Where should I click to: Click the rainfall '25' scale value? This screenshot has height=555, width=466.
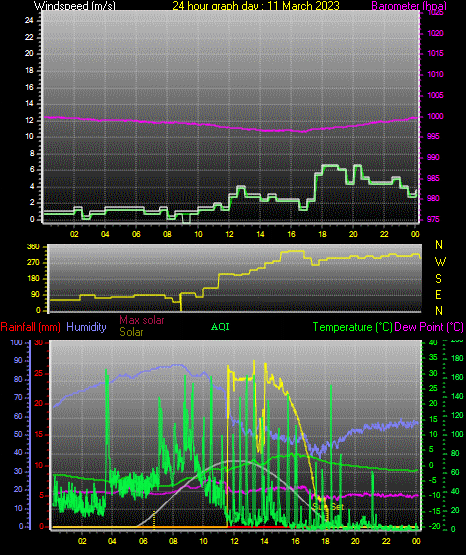(39, 373)
